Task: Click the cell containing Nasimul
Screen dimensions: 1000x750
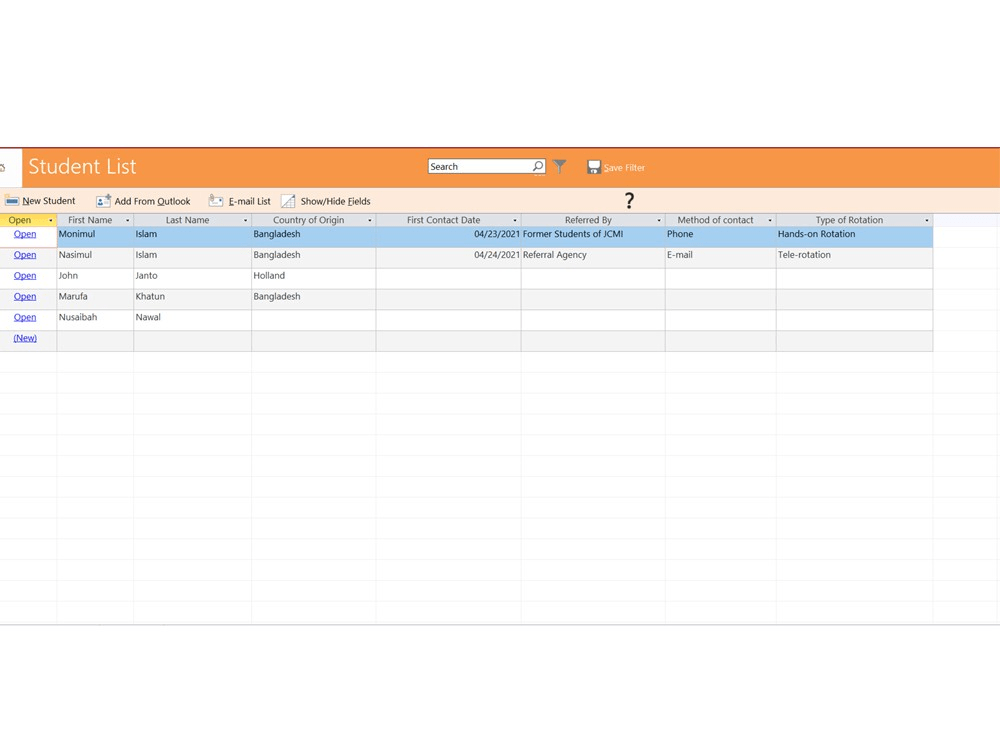Action: click(95, 258)
